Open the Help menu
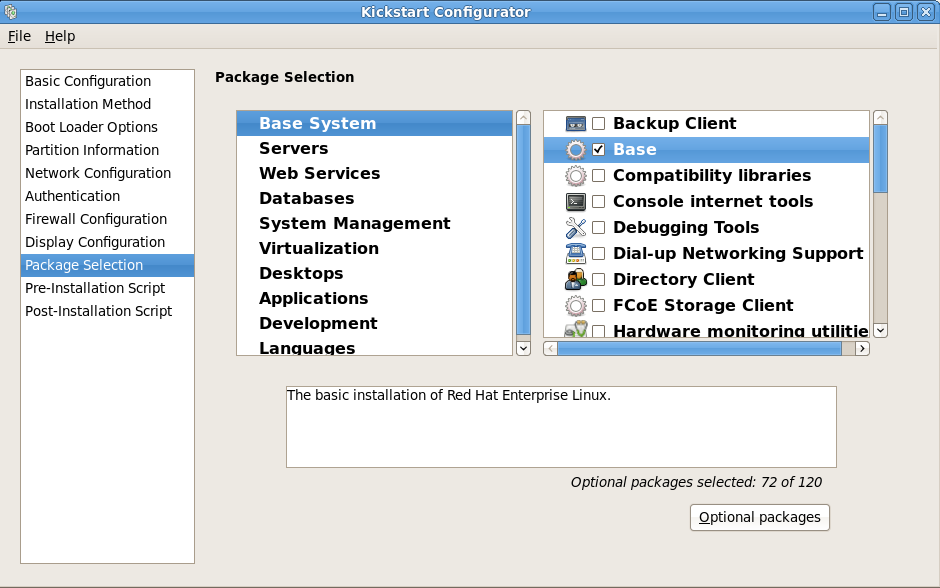Viewport: 940px width, 588px height. coord(60,36)
